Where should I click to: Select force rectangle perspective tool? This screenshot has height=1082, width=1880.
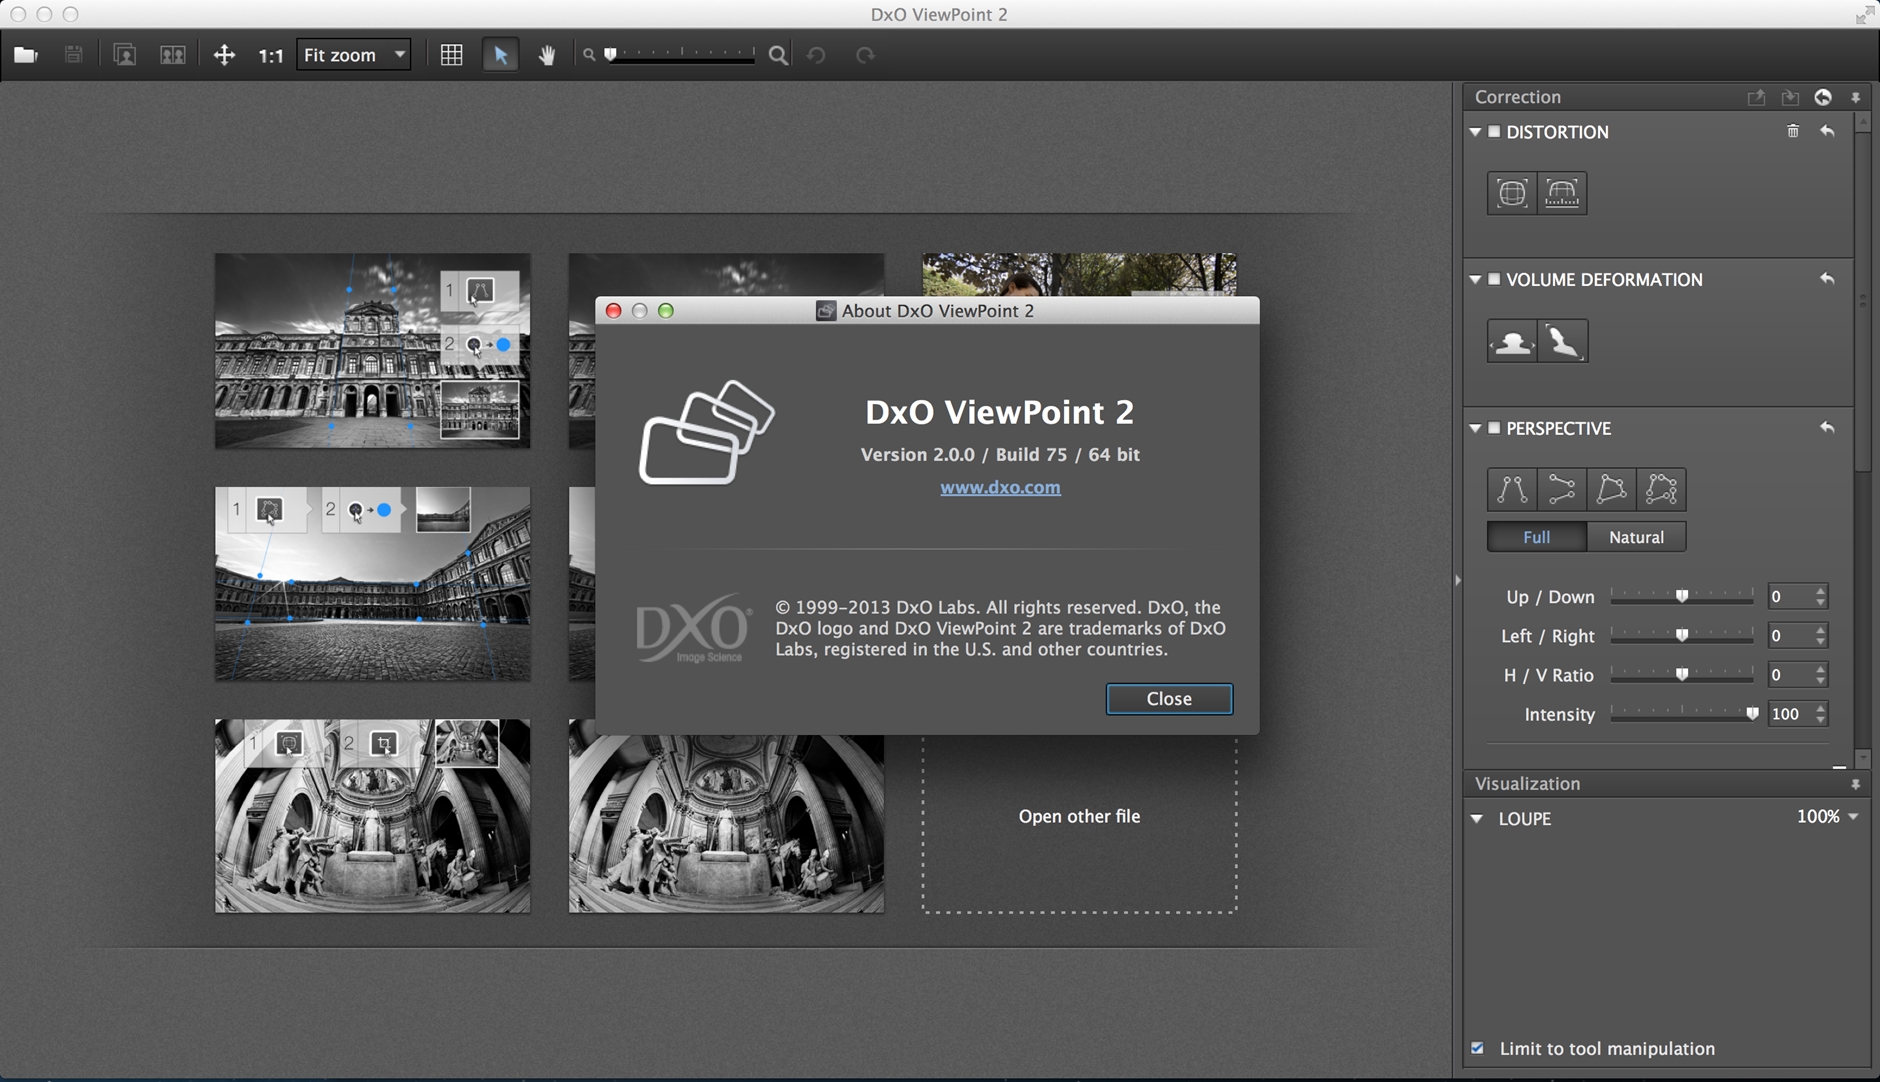tap(1612, 489)
